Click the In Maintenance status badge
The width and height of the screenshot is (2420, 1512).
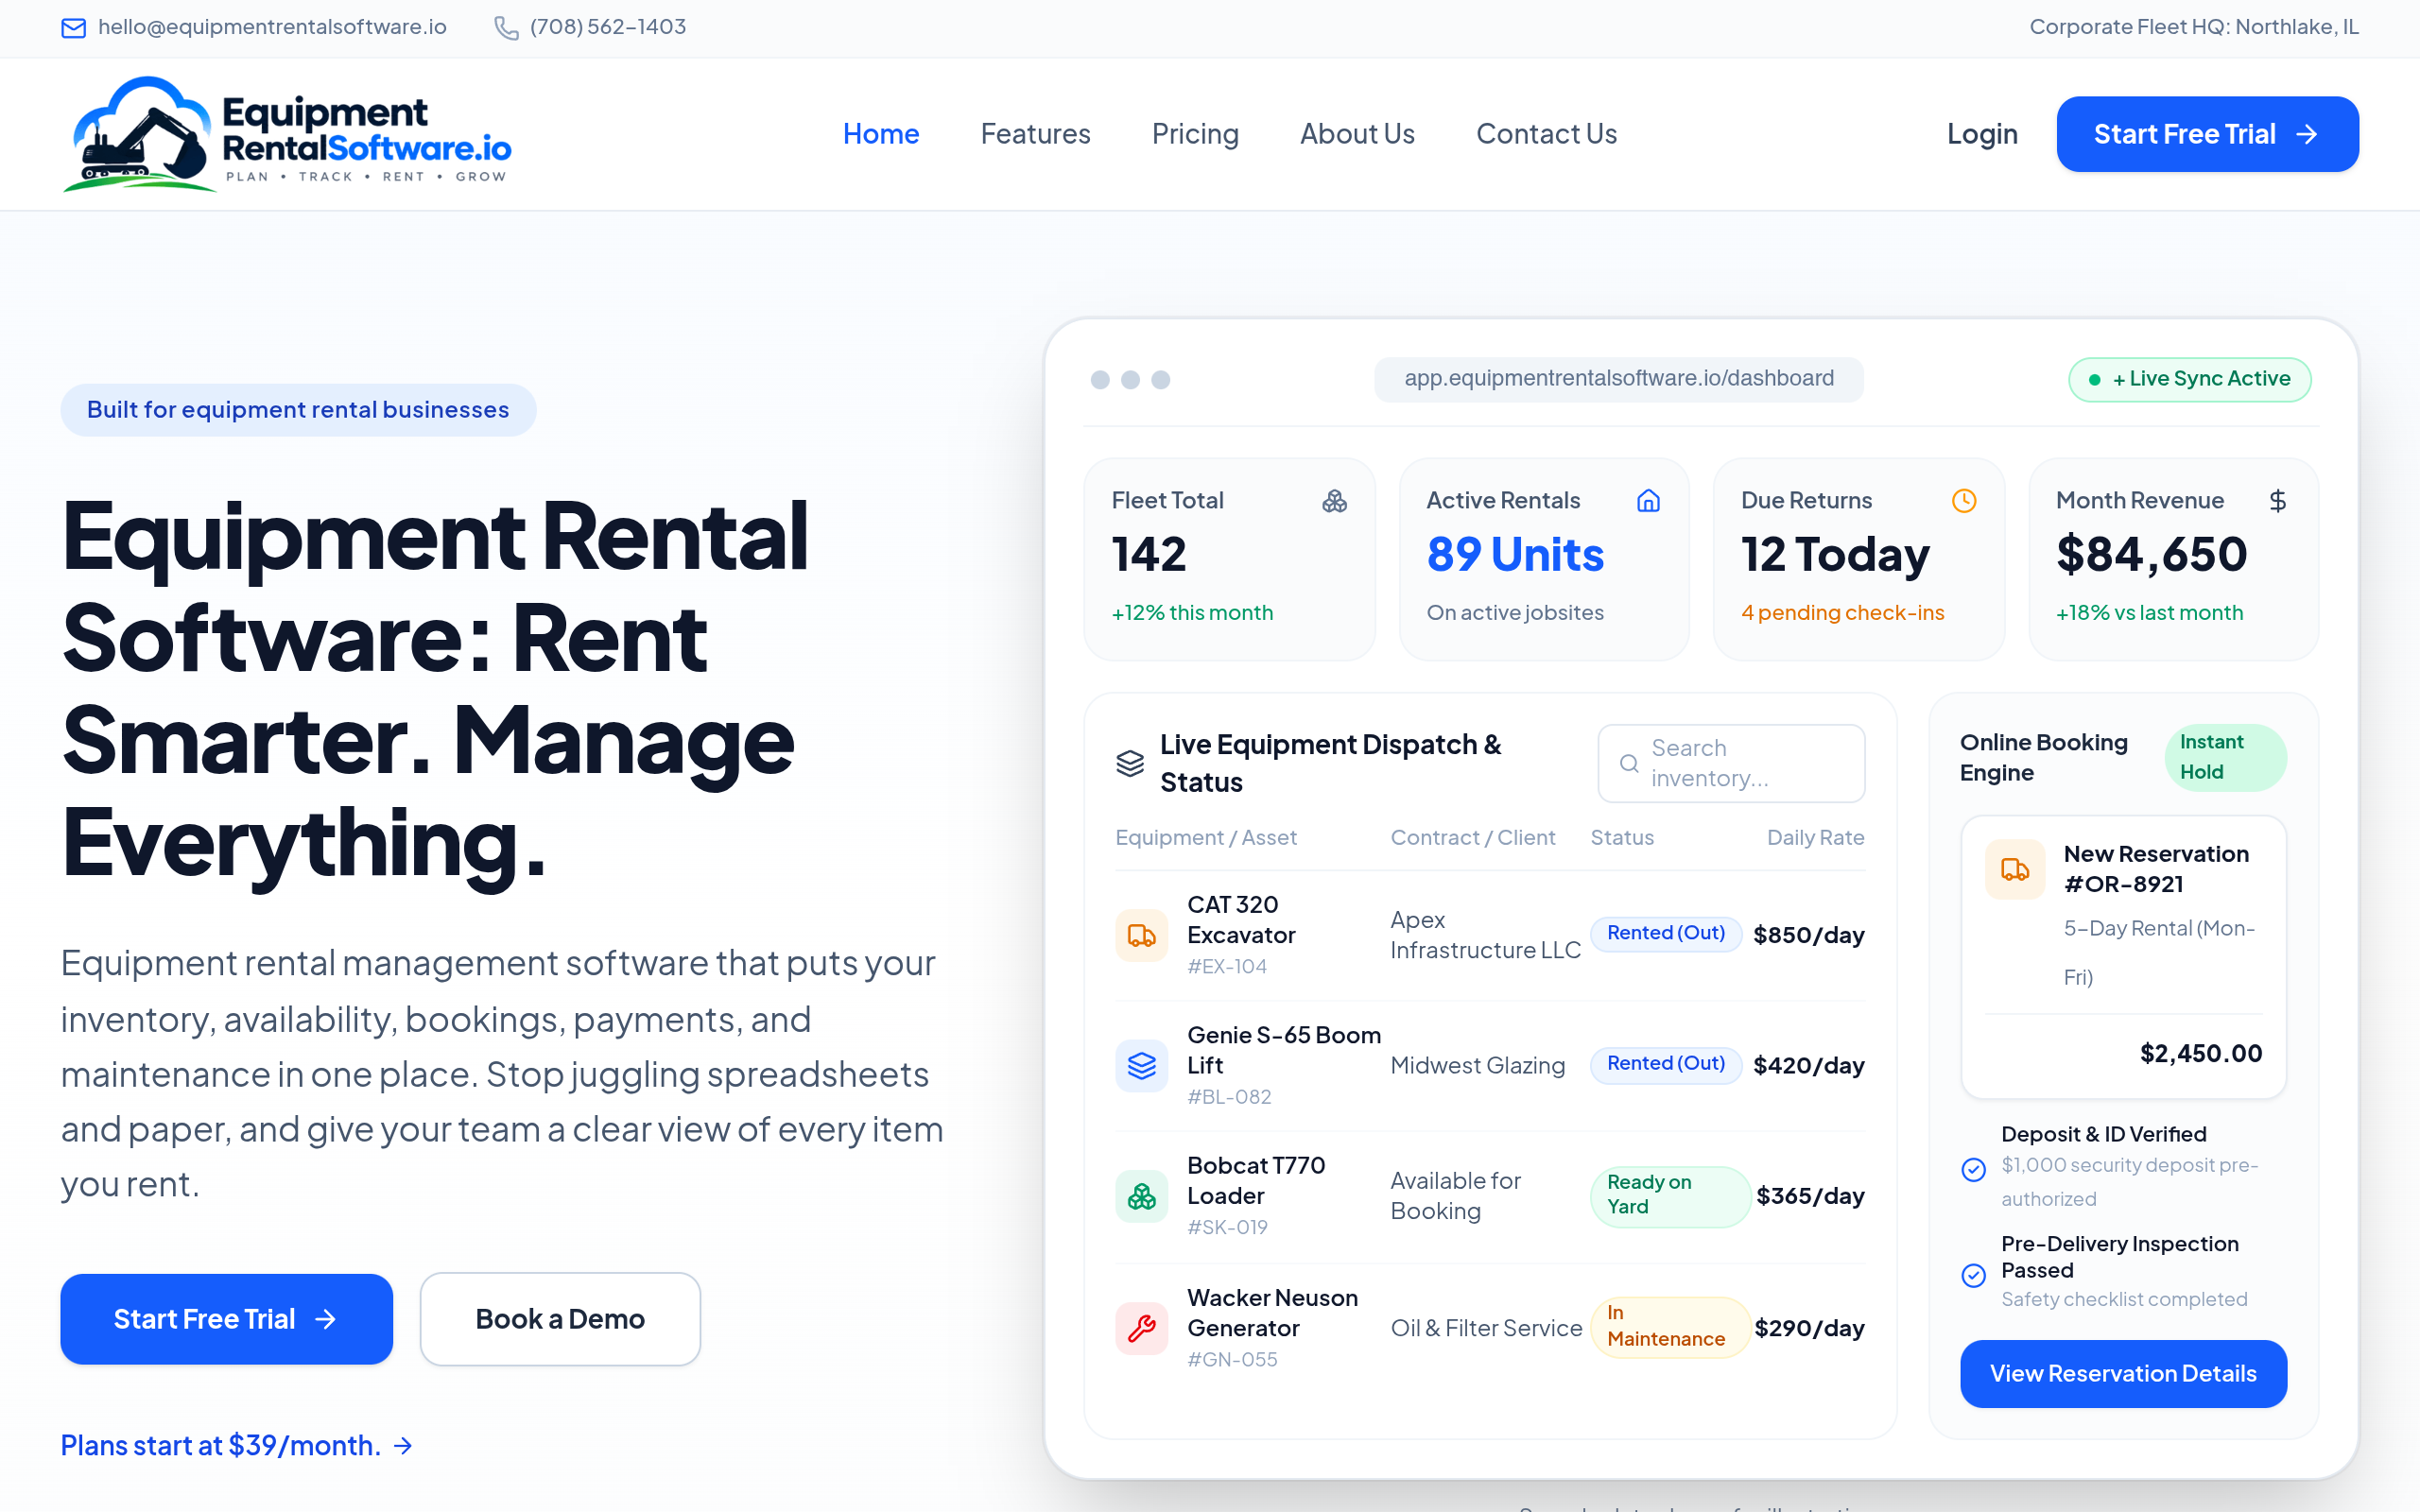click(x=1670, y=1327)
